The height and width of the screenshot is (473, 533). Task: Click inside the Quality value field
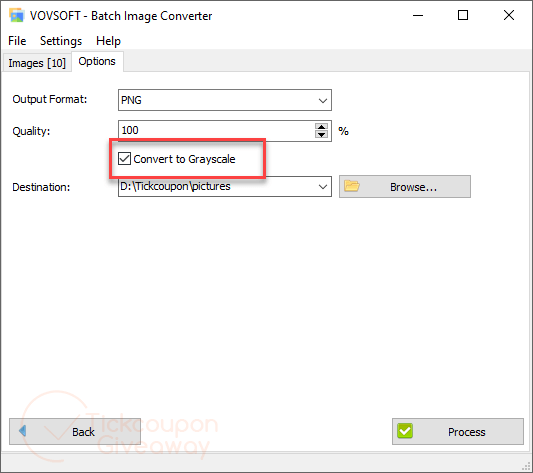(216, 131)
